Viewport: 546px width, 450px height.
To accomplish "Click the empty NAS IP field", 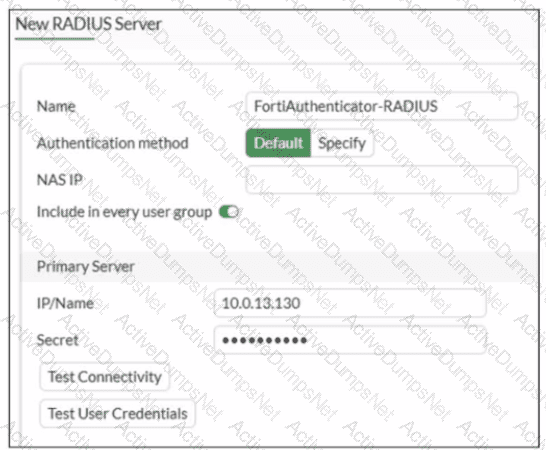I will tap(382, 179).
